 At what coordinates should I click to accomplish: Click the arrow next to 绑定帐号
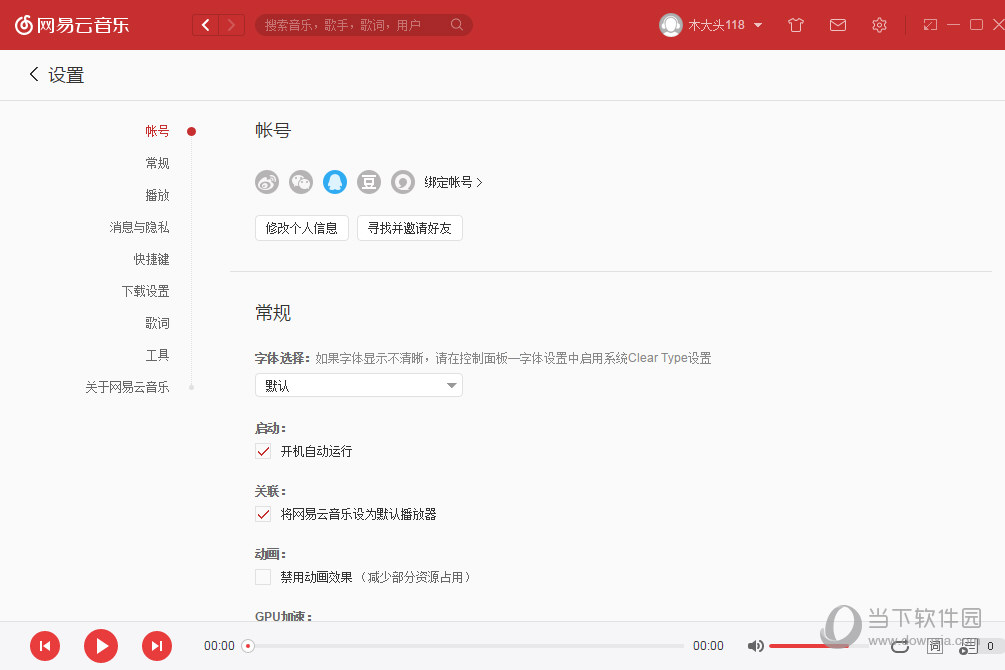tap(478, 182)
